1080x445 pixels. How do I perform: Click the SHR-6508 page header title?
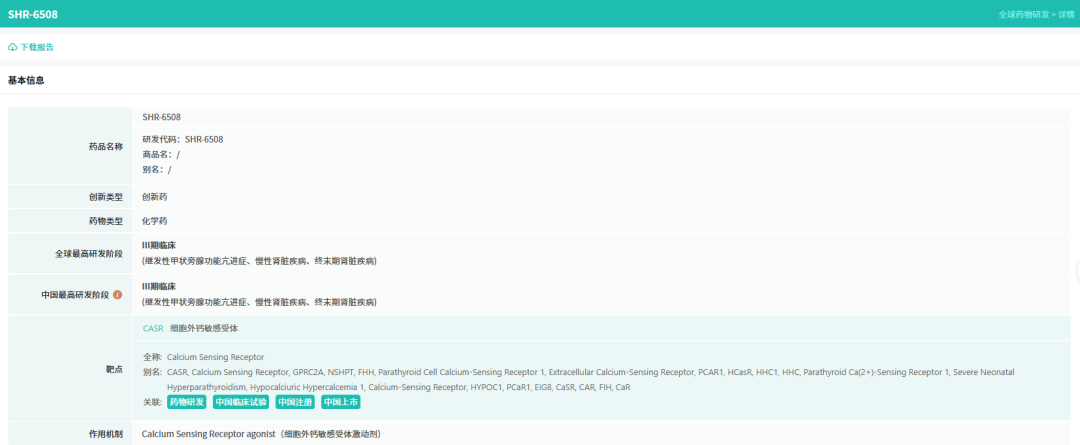pos(33,14)
